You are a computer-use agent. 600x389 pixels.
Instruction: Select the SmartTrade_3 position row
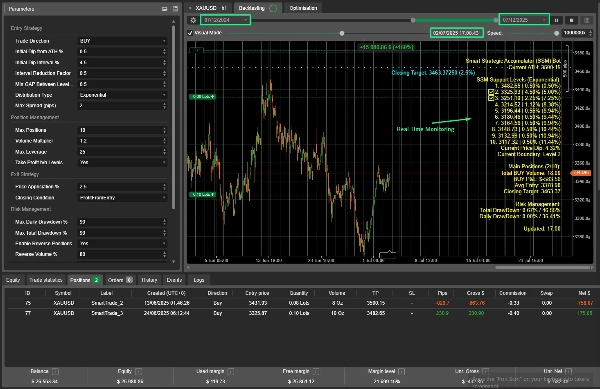(x=300, y=313)
